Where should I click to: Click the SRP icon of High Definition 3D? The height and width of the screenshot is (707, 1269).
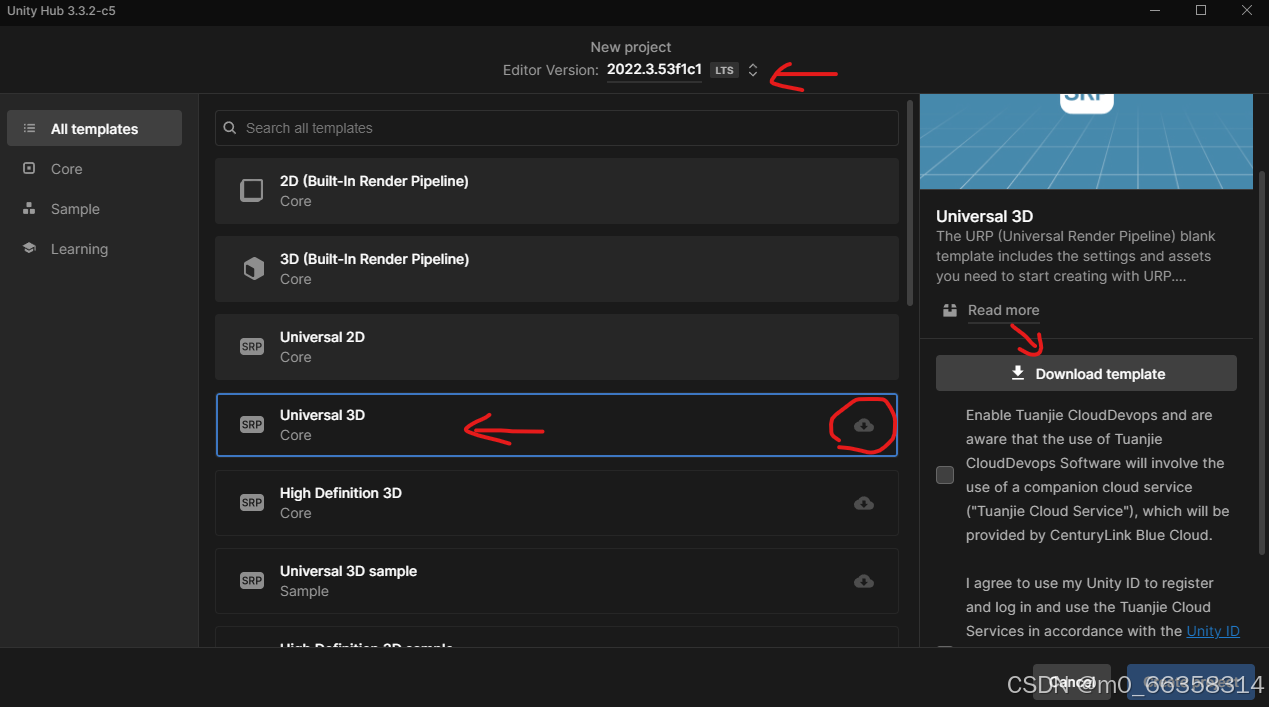coord(252,503)
